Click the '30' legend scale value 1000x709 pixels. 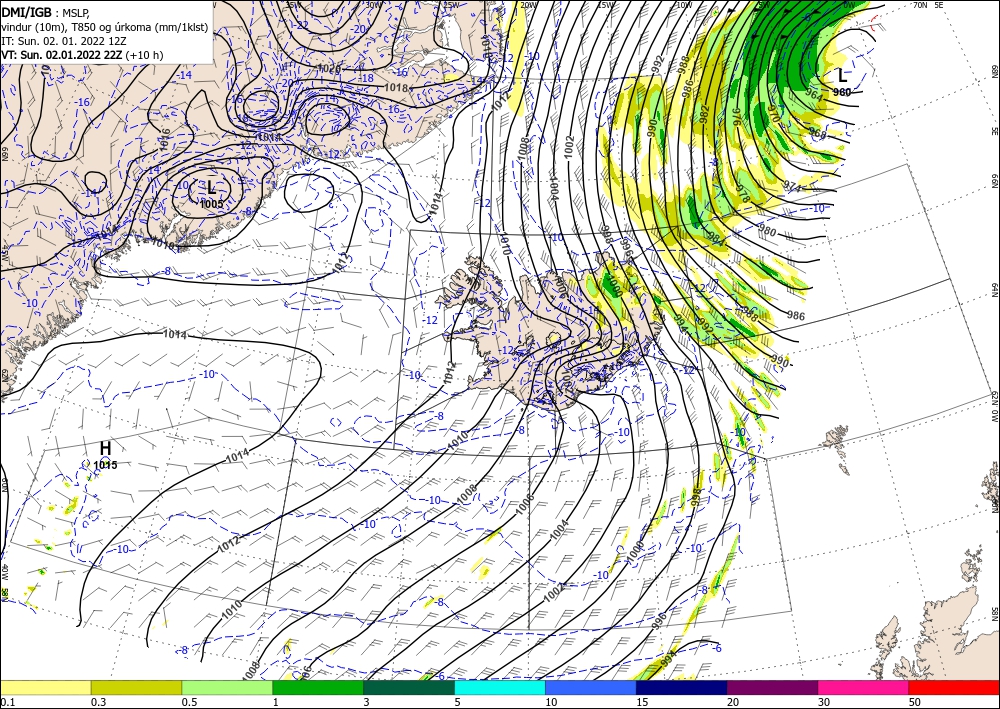click(x=824, y=702)
